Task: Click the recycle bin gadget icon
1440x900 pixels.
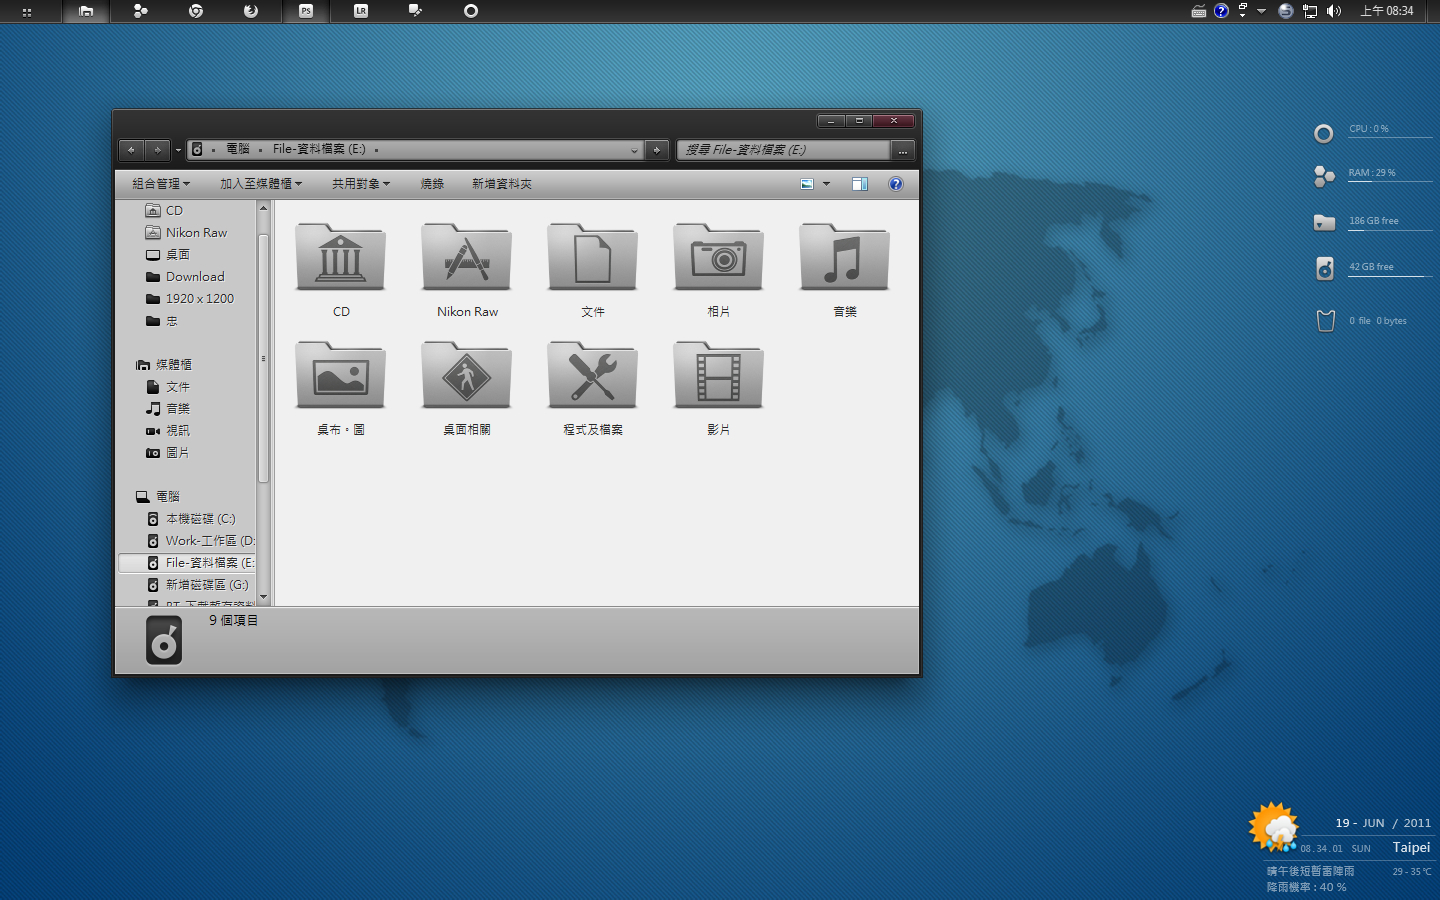Action: (x=1326, y=321)
